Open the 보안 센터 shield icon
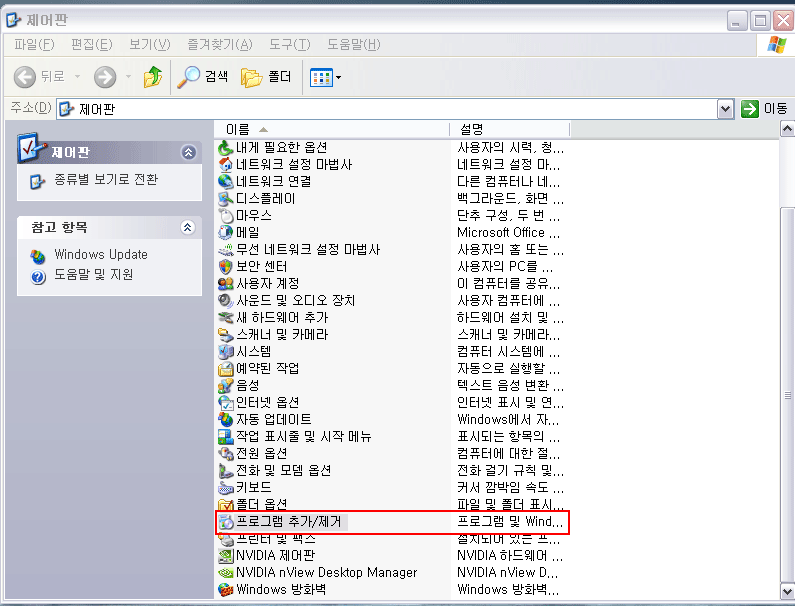 tap(225, 266)
